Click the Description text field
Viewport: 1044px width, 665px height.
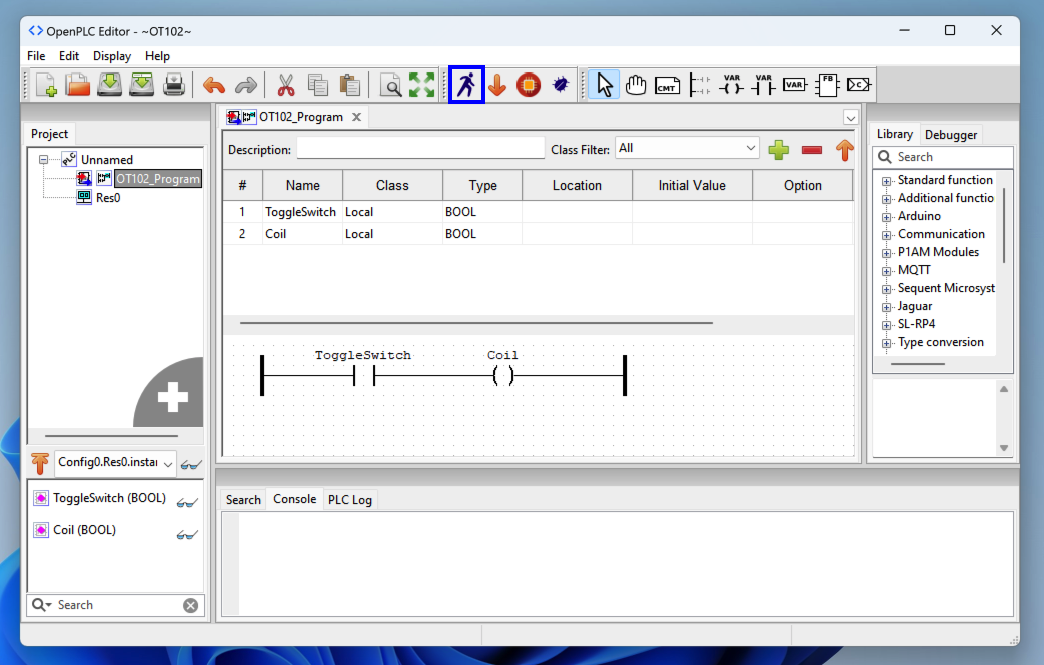[x=420, y=149]
